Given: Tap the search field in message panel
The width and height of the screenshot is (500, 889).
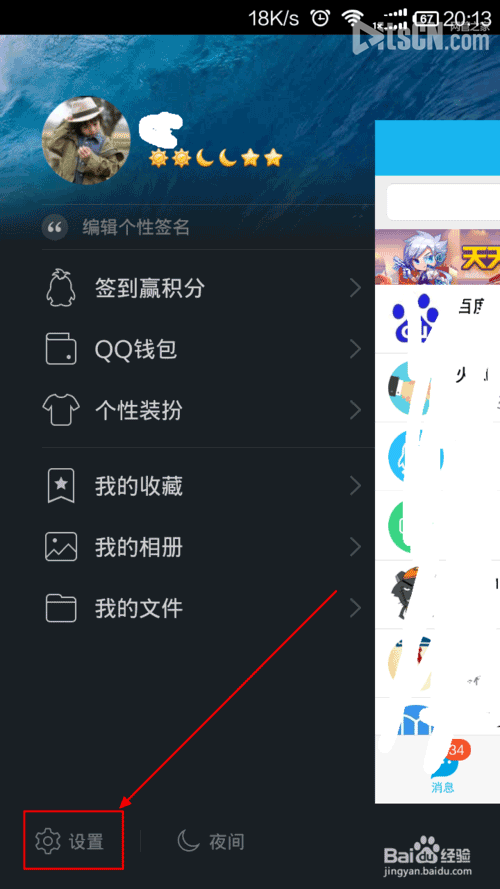Looking at the screenshot, I should [x=443, y=201].
